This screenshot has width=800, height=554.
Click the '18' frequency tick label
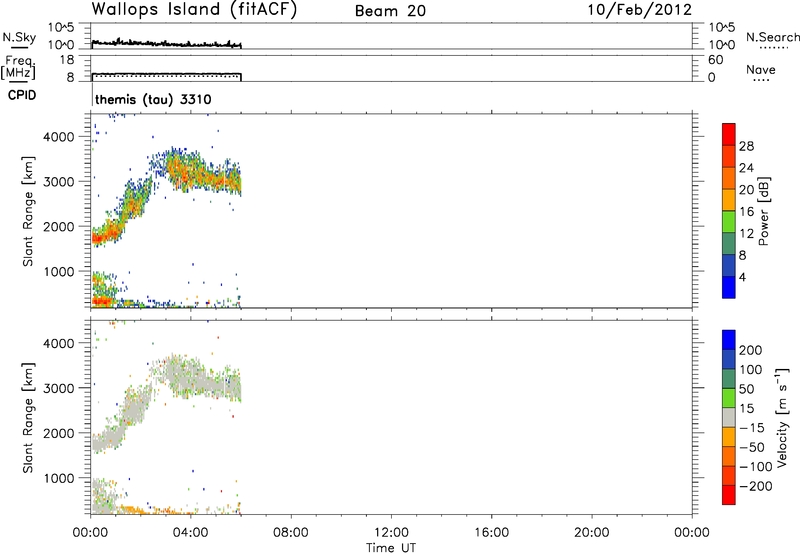point(67,60)
